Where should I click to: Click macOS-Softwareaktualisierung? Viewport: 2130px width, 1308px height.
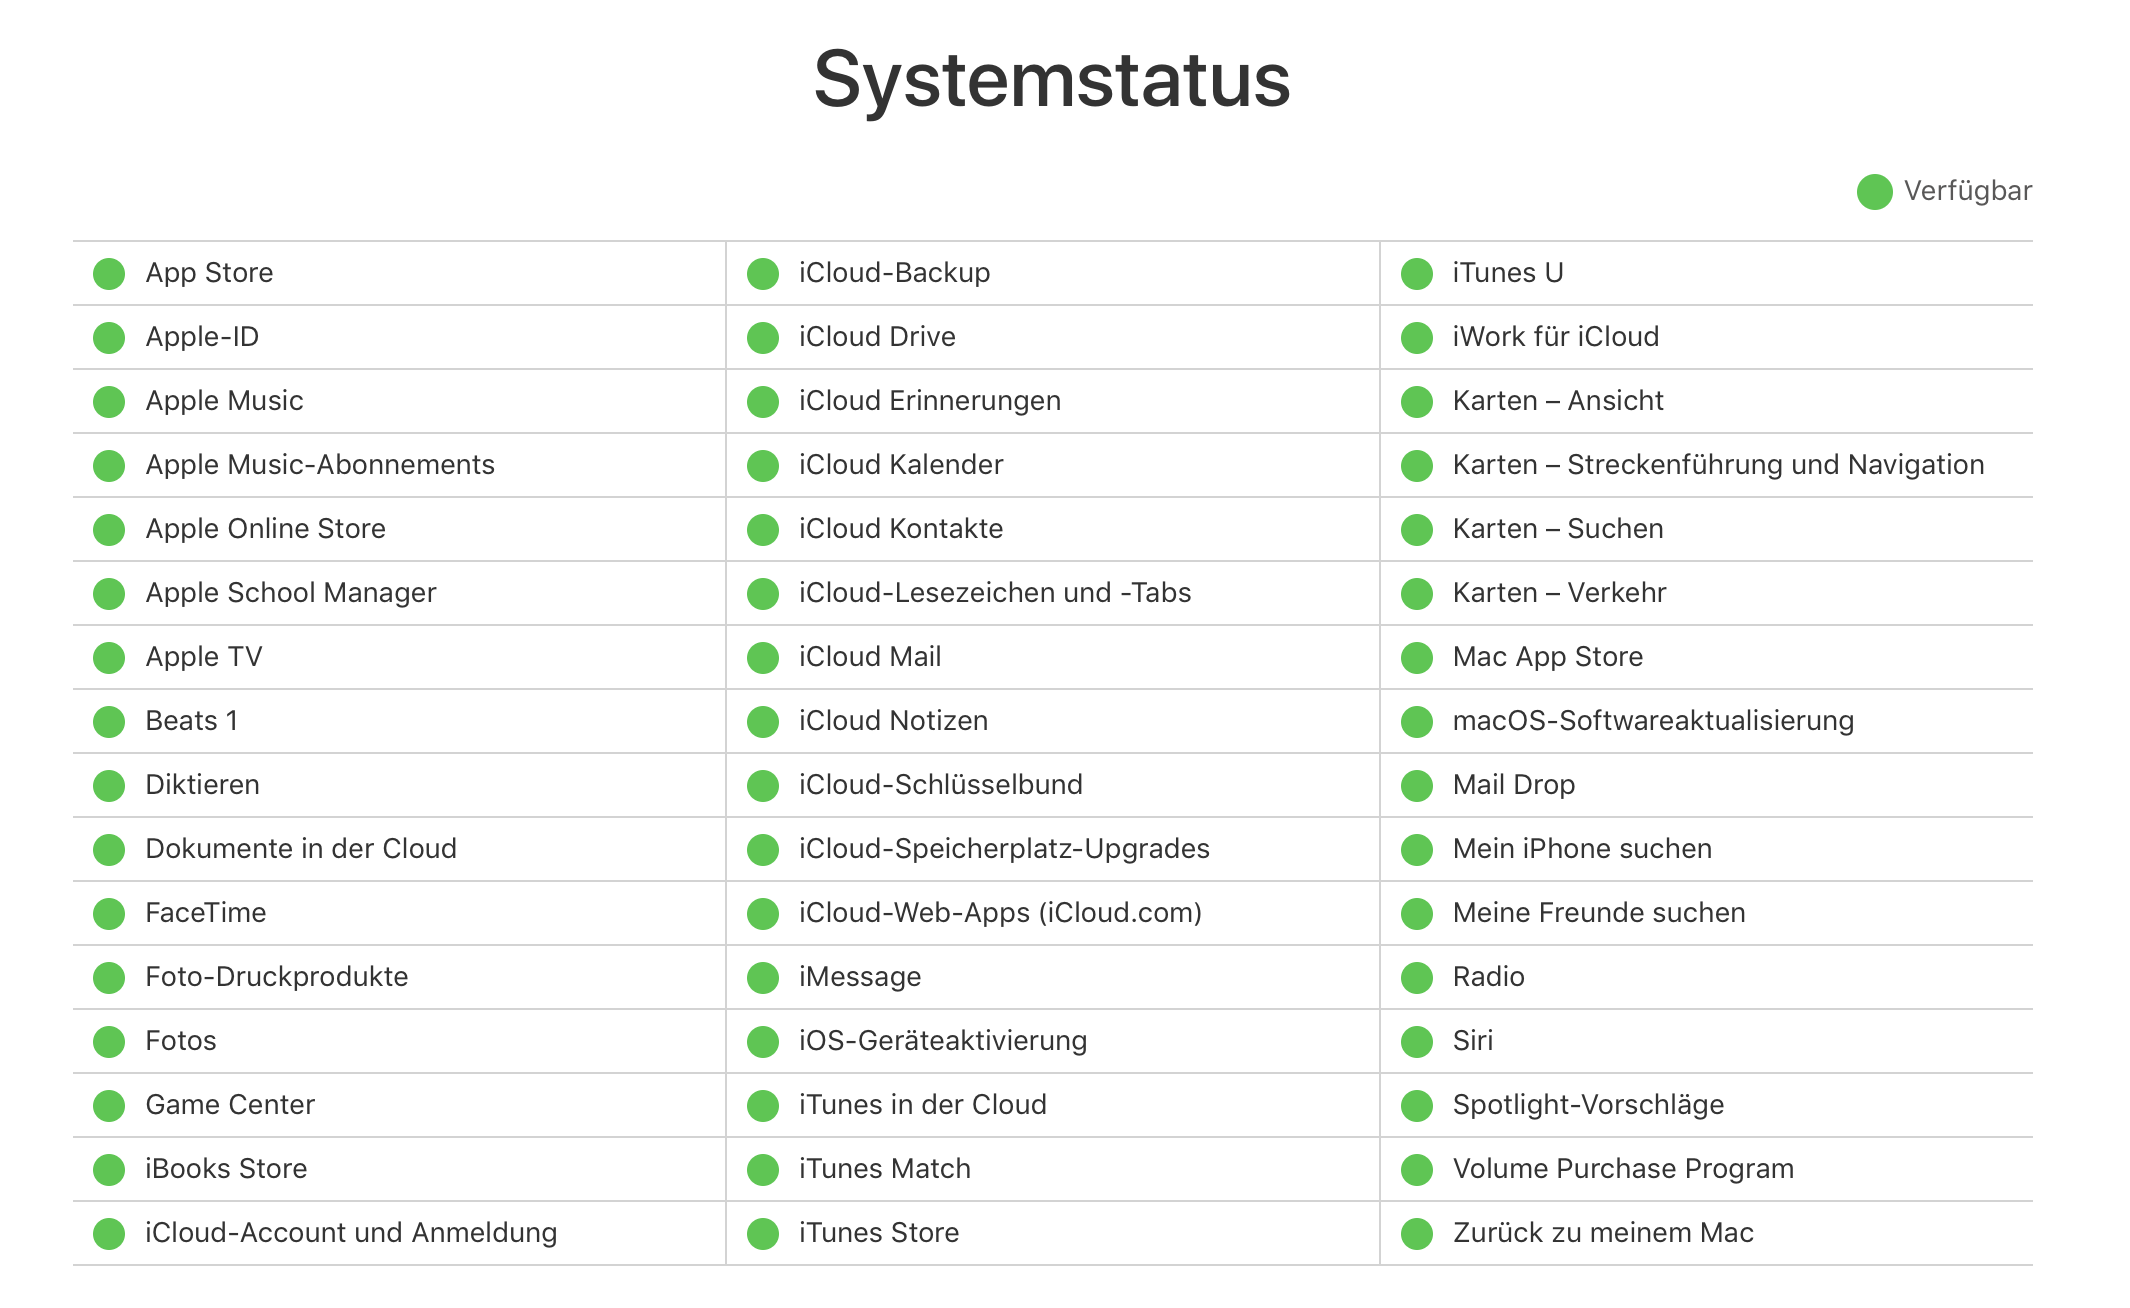tap(1653, 721)
